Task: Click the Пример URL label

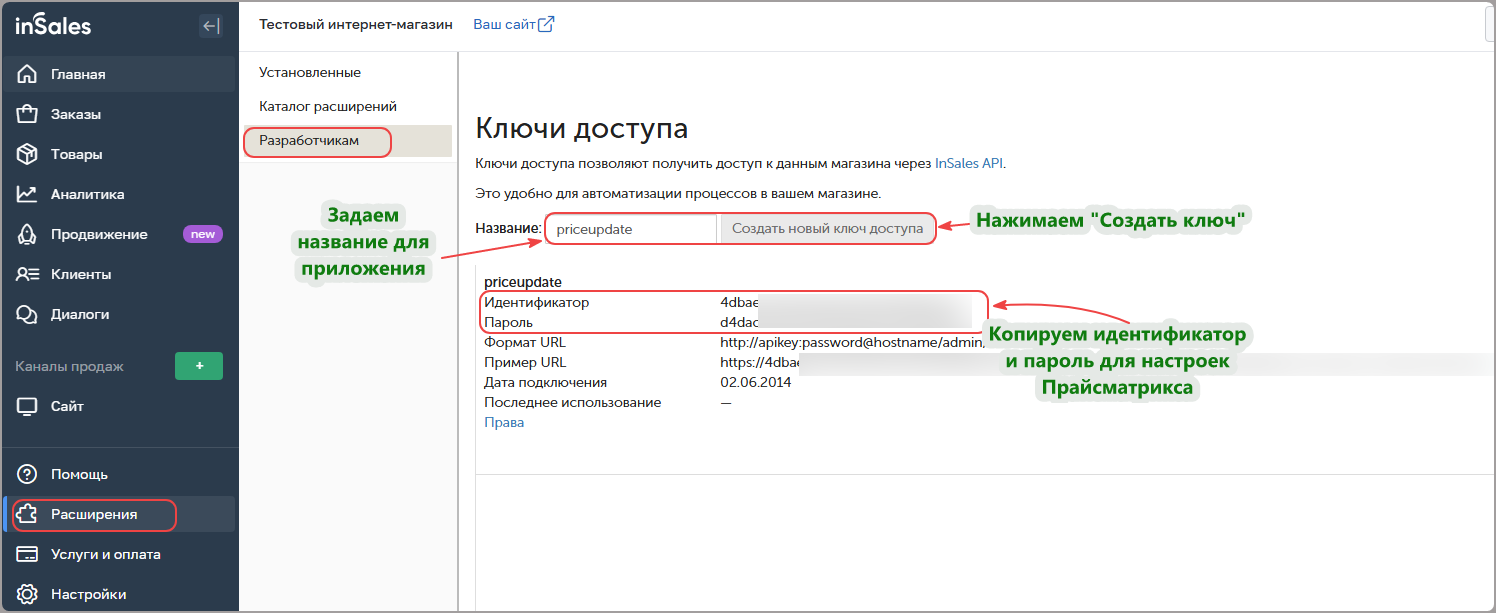Action: point(525,362)
